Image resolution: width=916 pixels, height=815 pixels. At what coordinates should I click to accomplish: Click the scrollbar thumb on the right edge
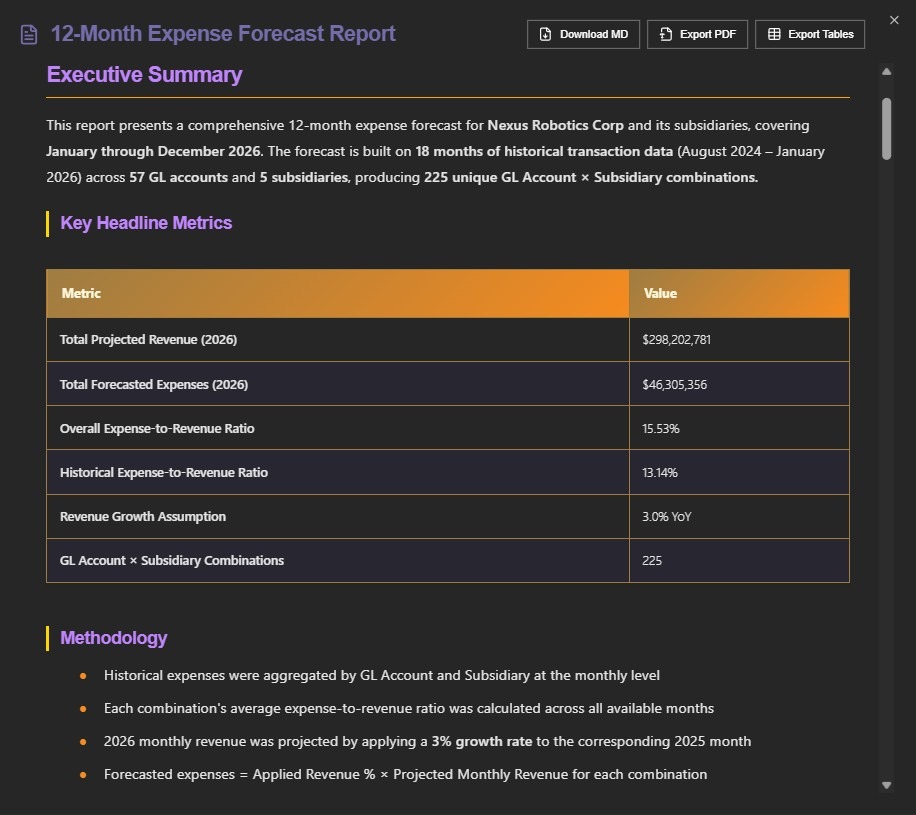coord(886,130)
